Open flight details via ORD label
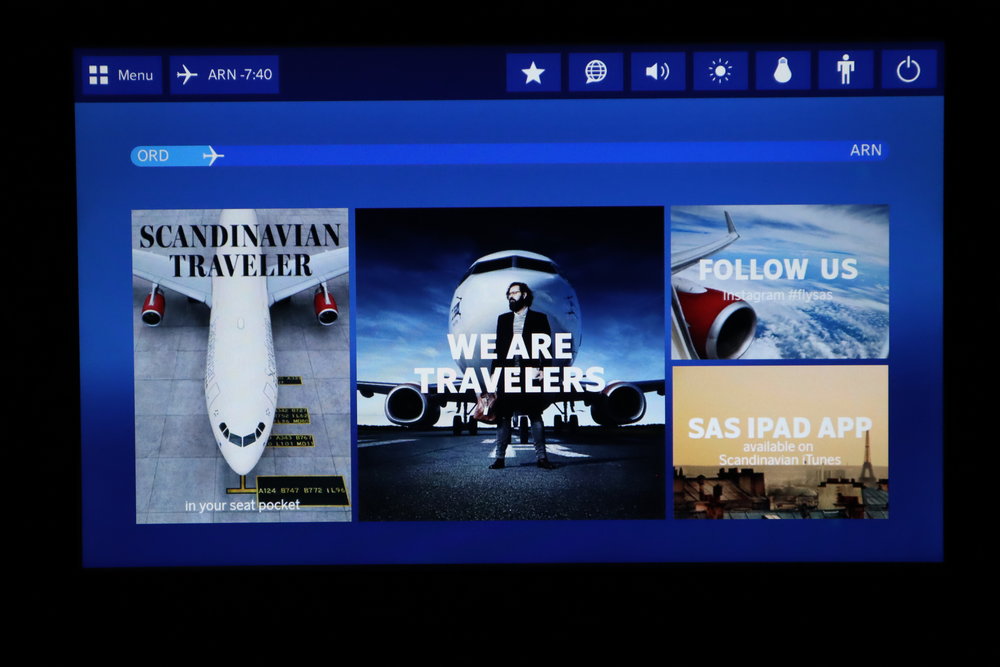1000x667 pixels. point(152,155)
